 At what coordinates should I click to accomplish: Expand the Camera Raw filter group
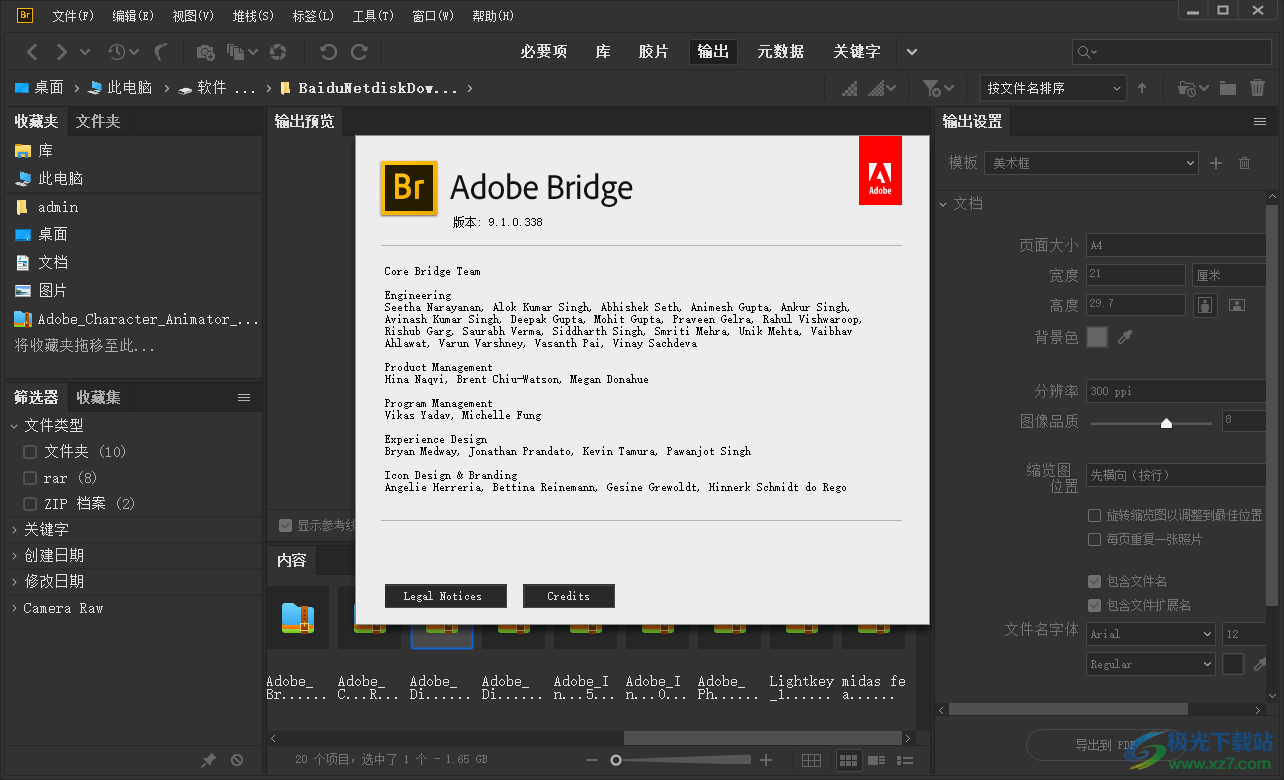(14, 608)
